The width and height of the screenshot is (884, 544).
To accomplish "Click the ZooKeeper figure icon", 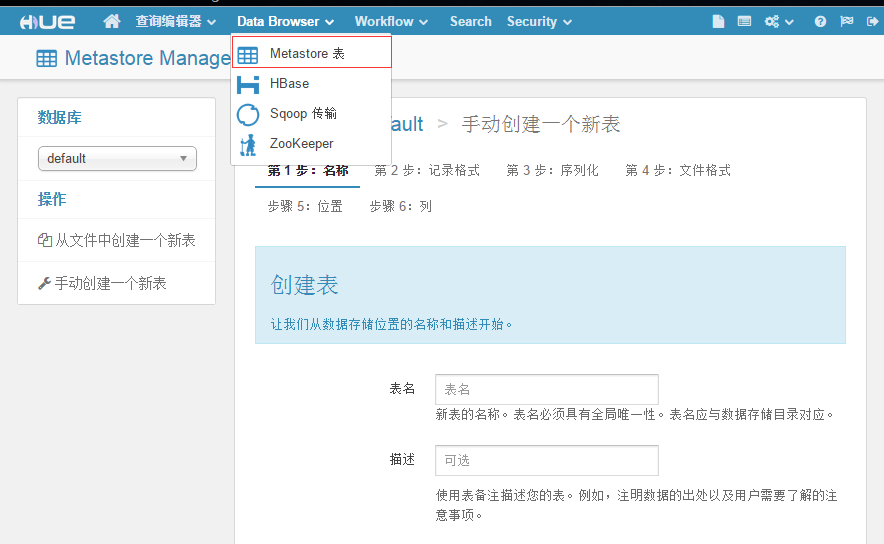I will click(248, 145).
